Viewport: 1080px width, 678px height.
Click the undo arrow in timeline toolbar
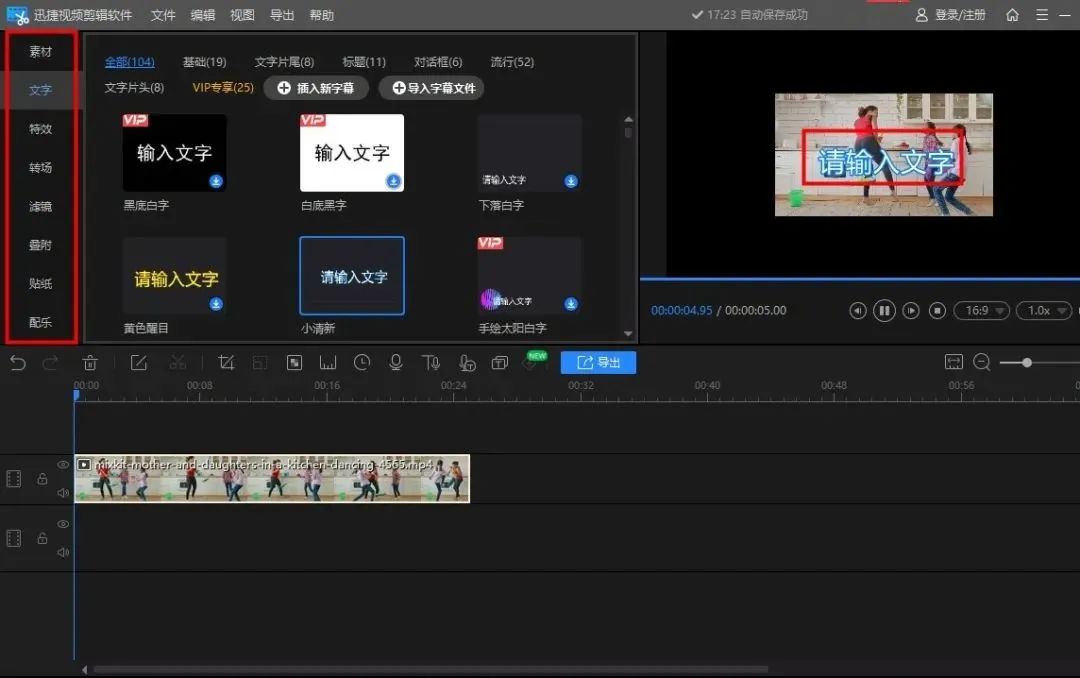point(18,363)
